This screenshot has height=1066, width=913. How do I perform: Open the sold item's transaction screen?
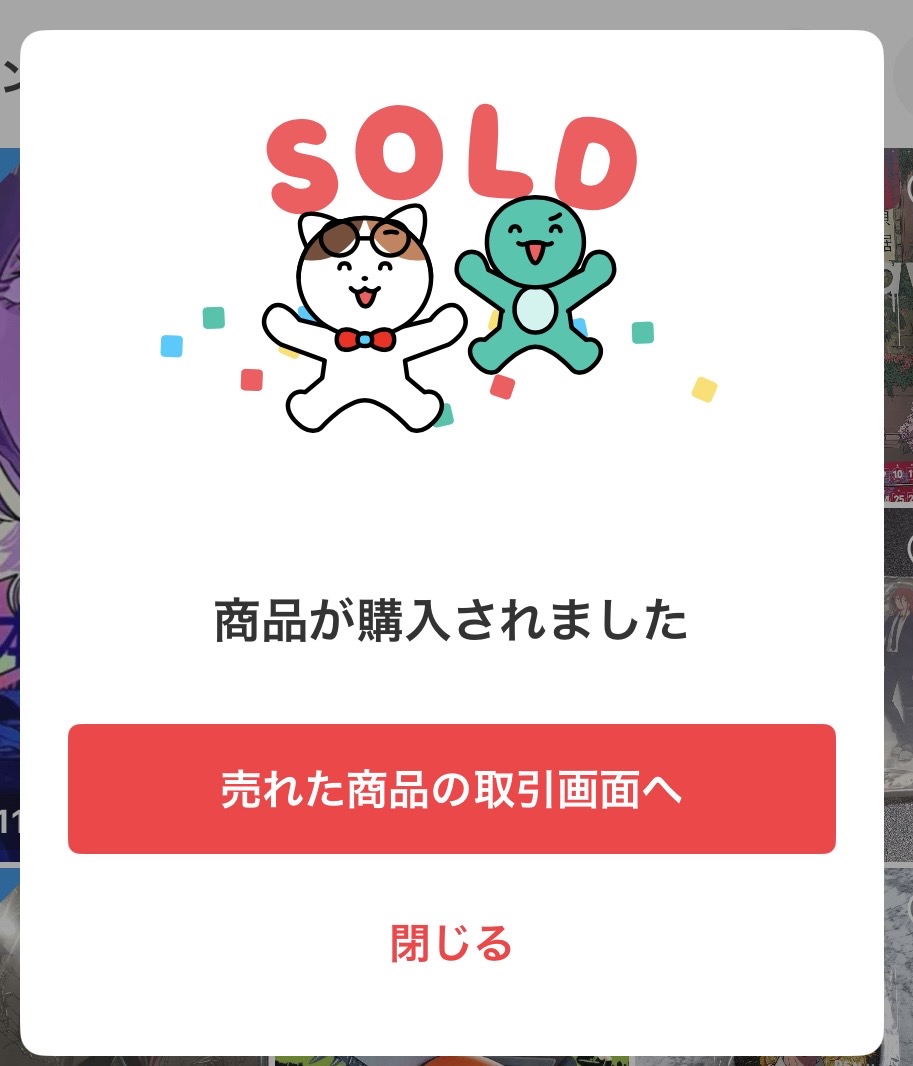coord(451,789)
